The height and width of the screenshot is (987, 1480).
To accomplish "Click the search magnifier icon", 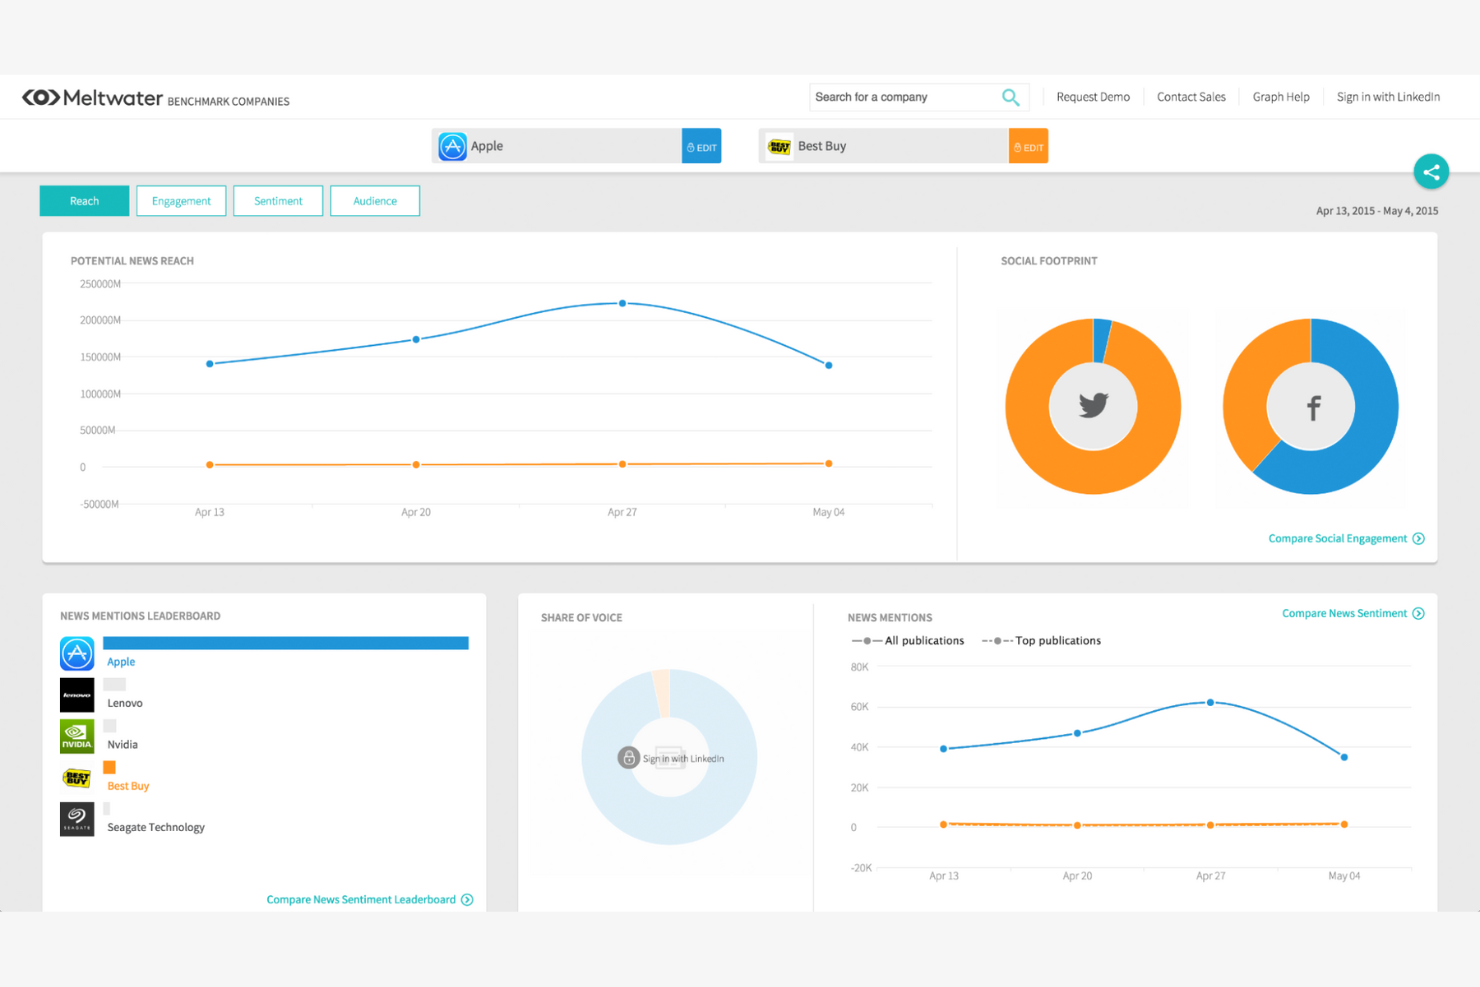I will tap(1011, 97).
